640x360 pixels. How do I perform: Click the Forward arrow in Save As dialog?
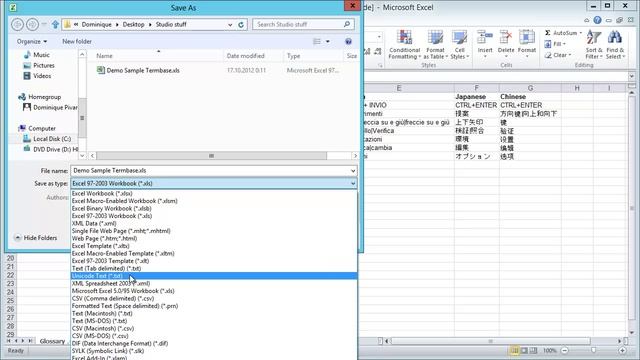32,24
